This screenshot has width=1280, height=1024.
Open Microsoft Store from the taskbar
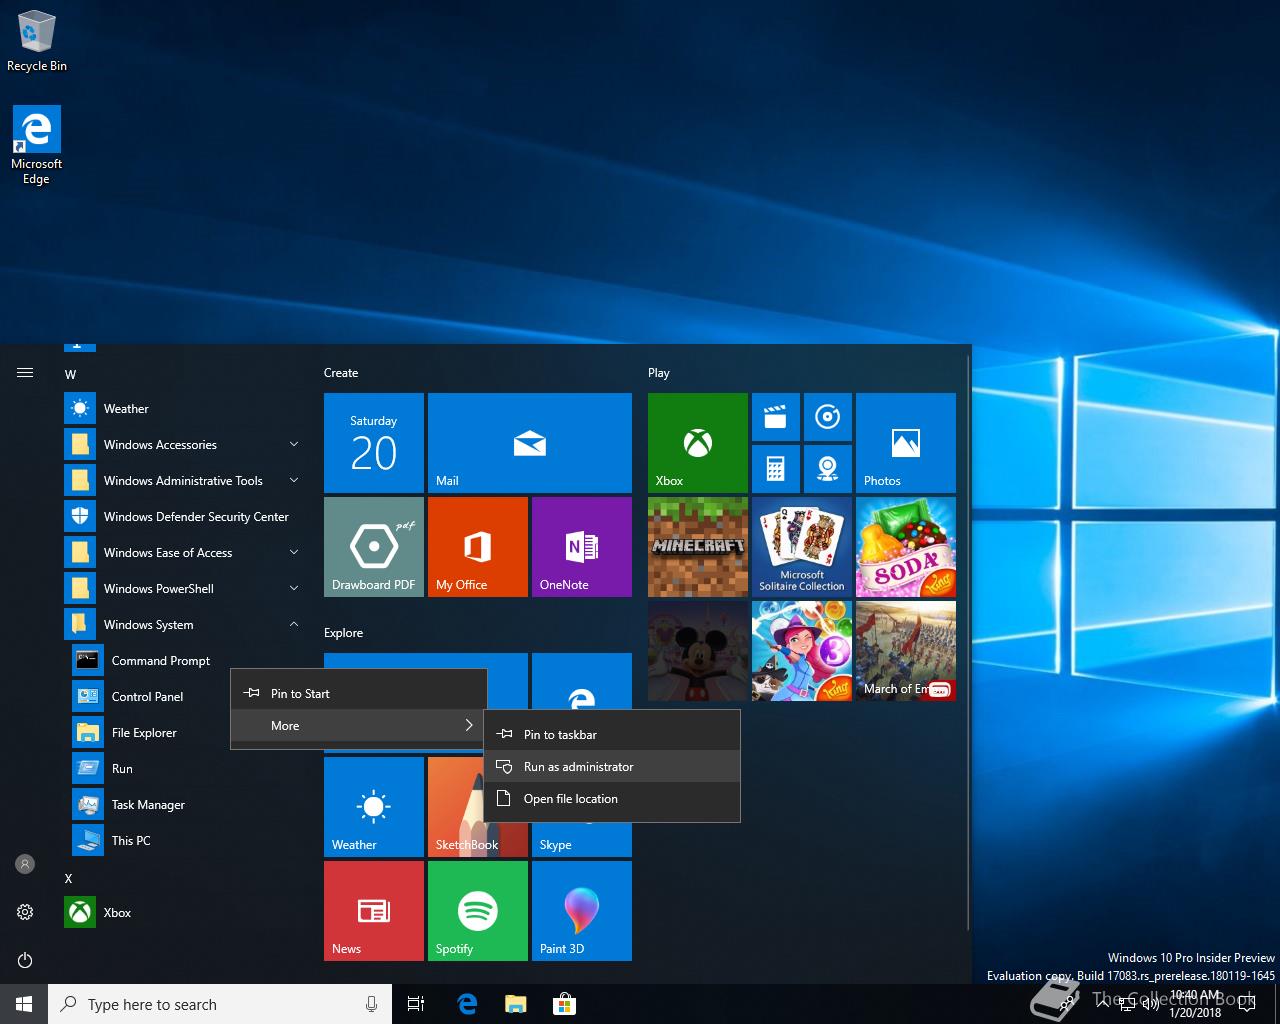point(564,1004)
